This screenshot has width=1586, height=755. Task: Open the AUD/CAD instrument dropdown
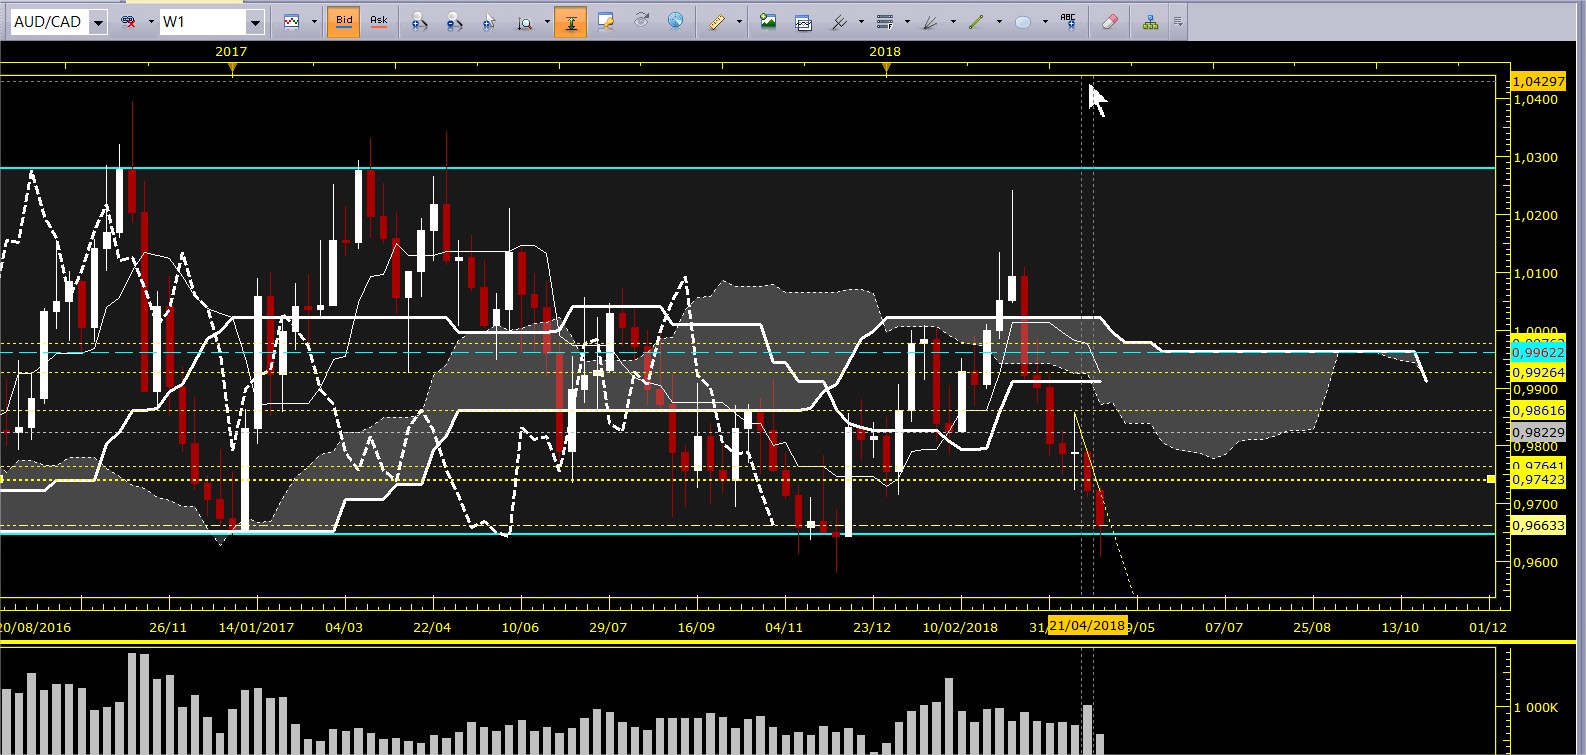pos(98,22)
